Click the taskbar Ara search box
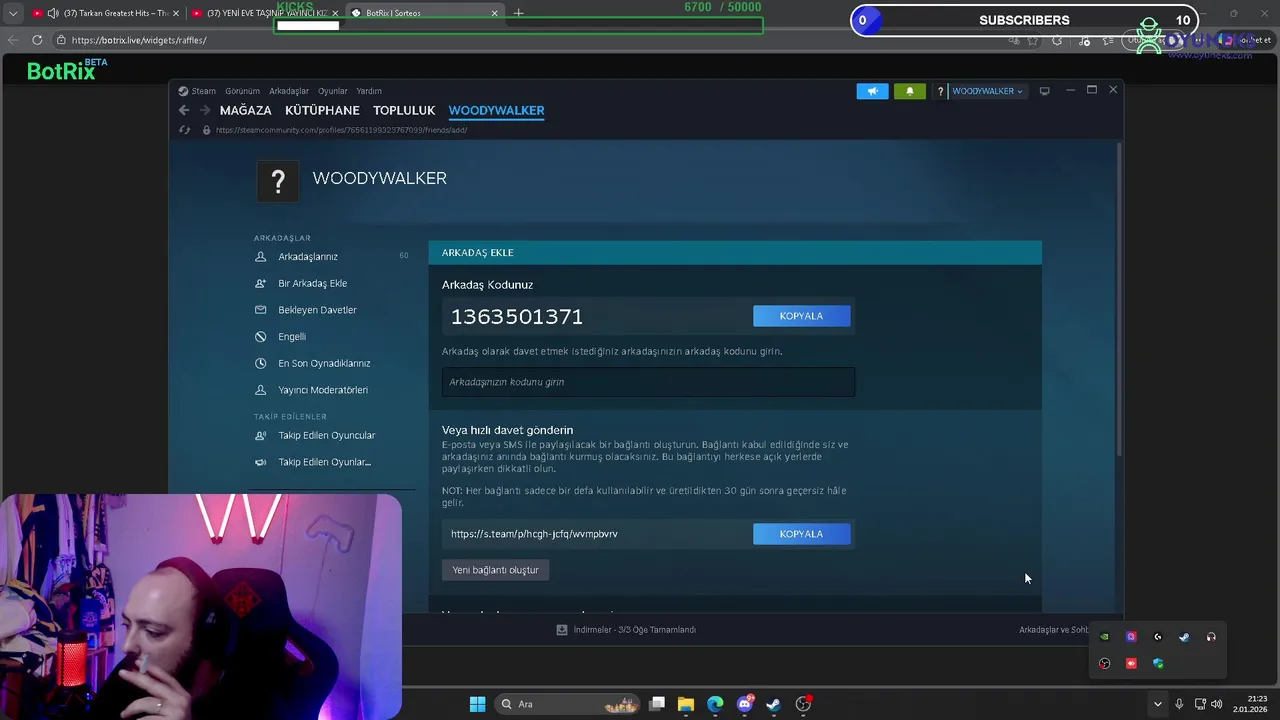The height and width of the screenshot is (720, 1280). coord(568,704)
